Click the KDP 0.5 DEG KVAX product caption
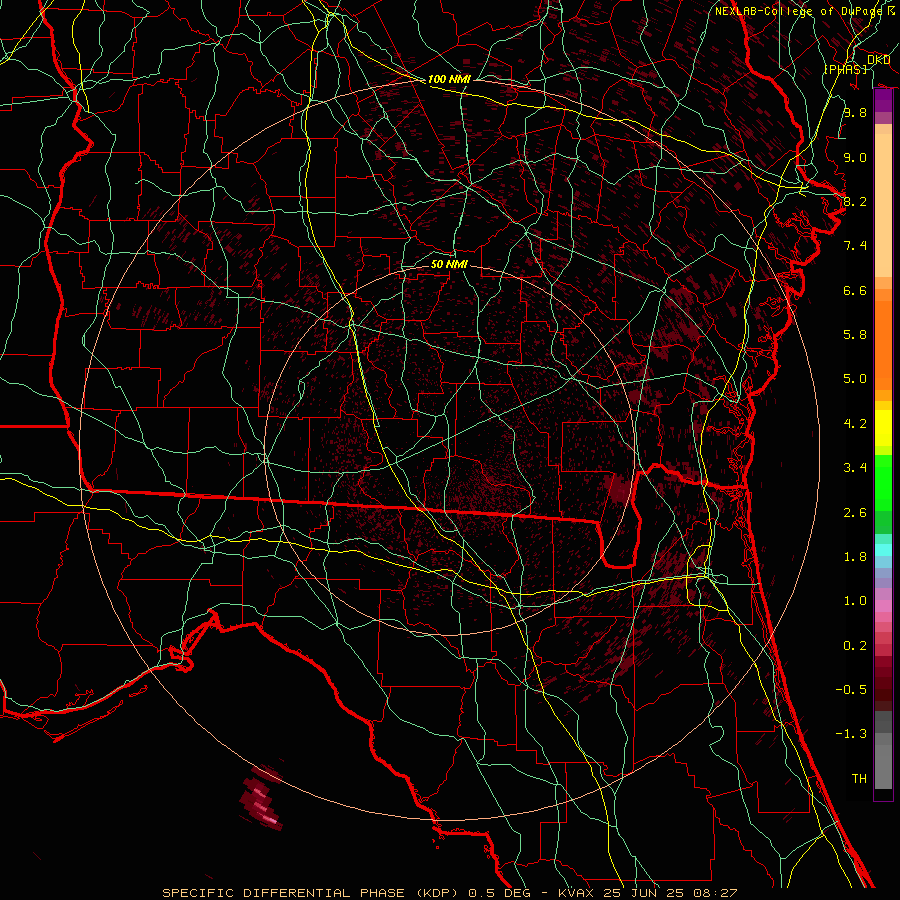Screen dimensions: 900x900 click(x=450, y=893)
